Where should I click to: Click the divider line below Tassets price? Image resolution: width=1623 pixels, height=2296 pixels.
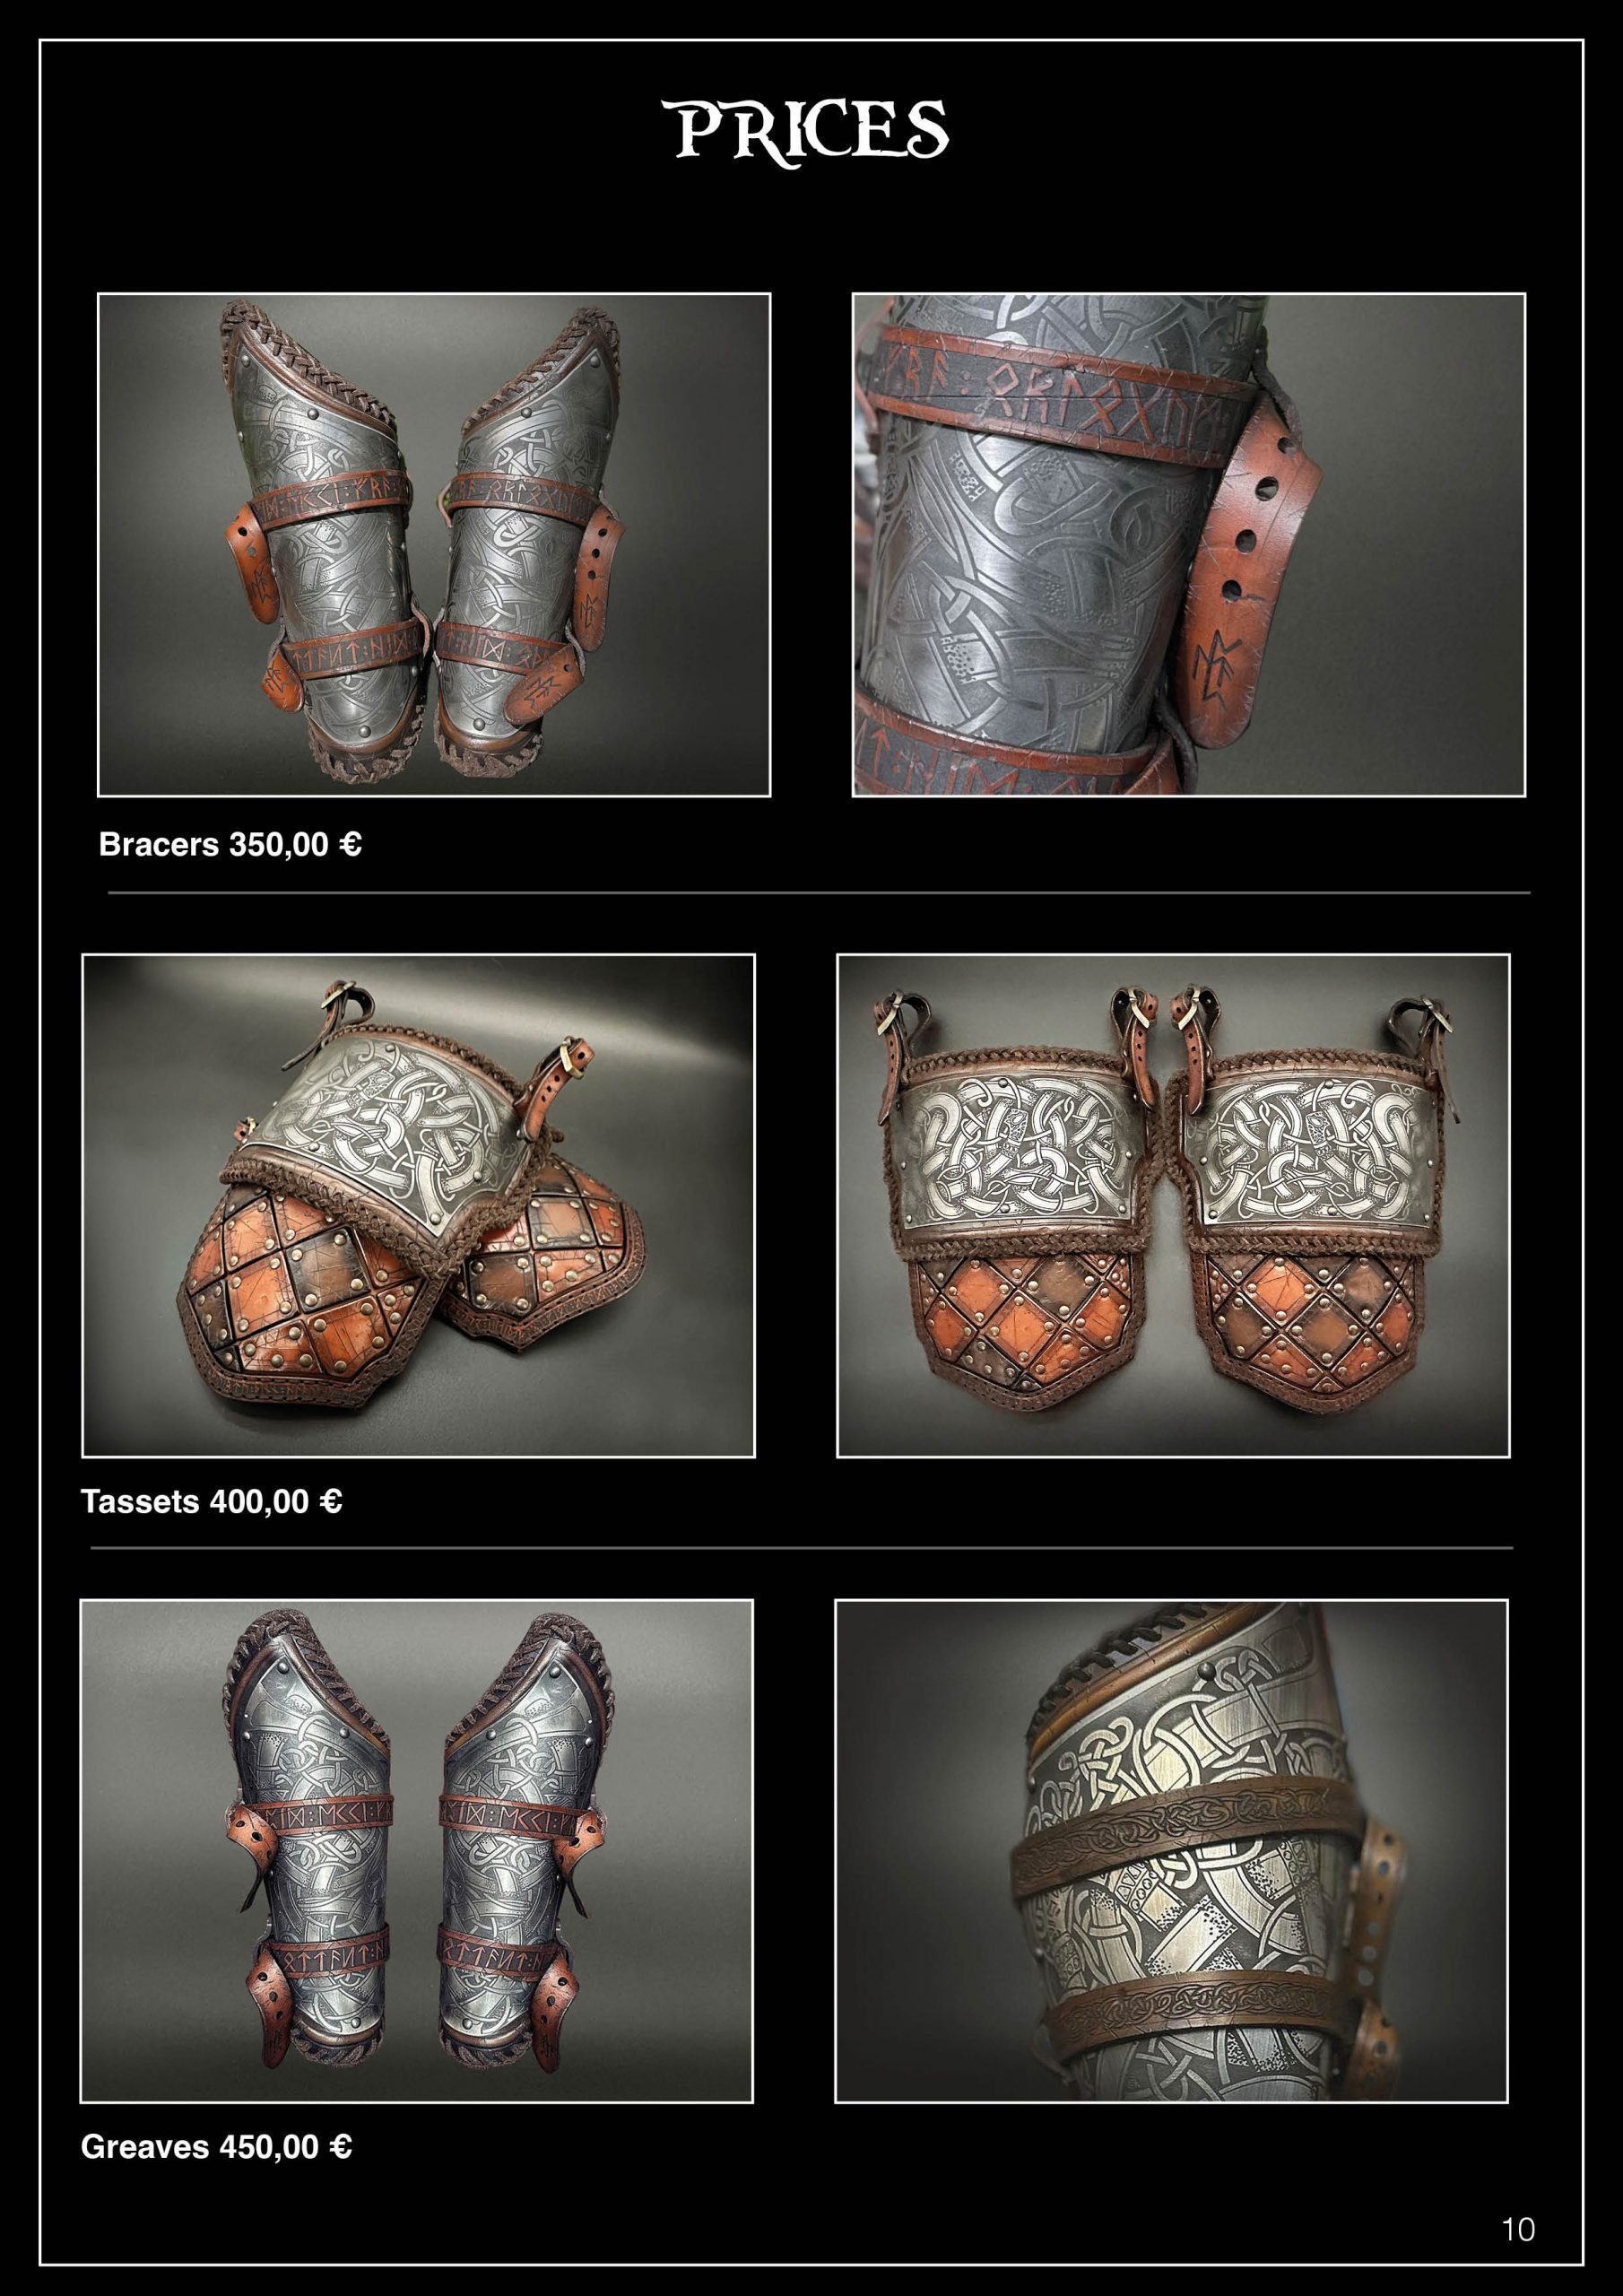(802, 1548)
